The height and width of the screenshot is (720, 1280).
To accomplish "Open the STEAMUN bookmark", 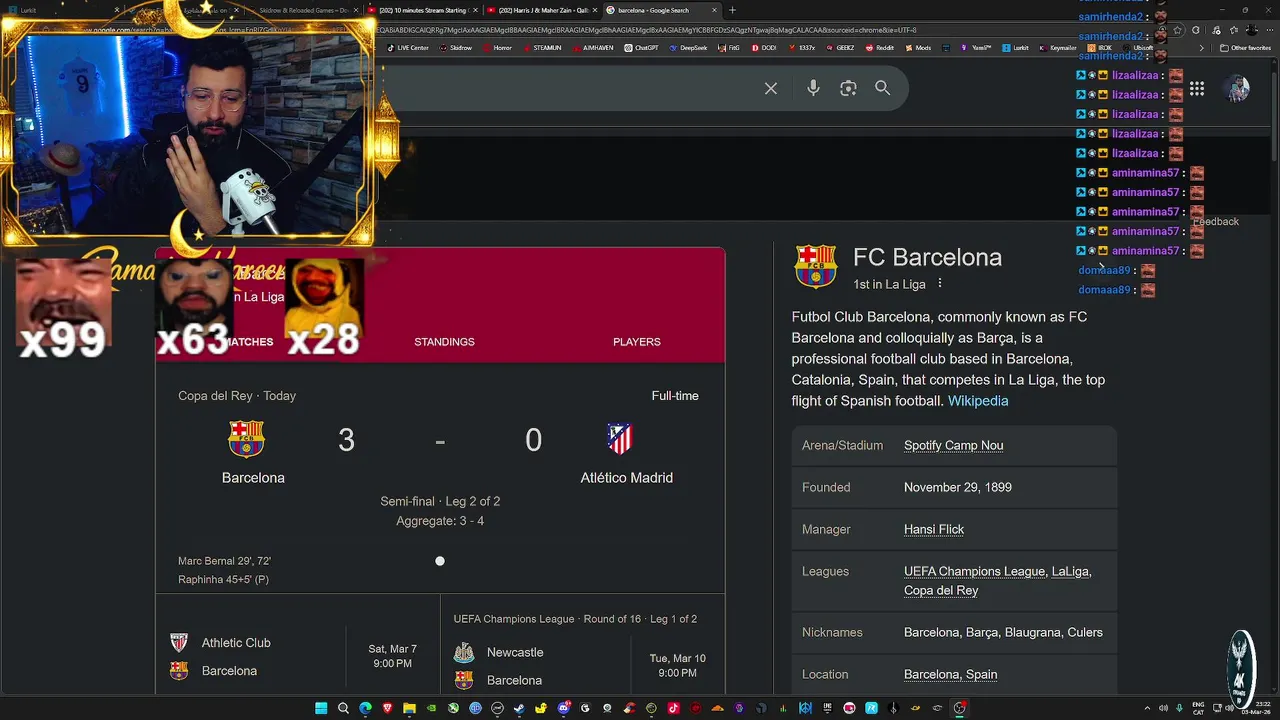I will [542, 48].
